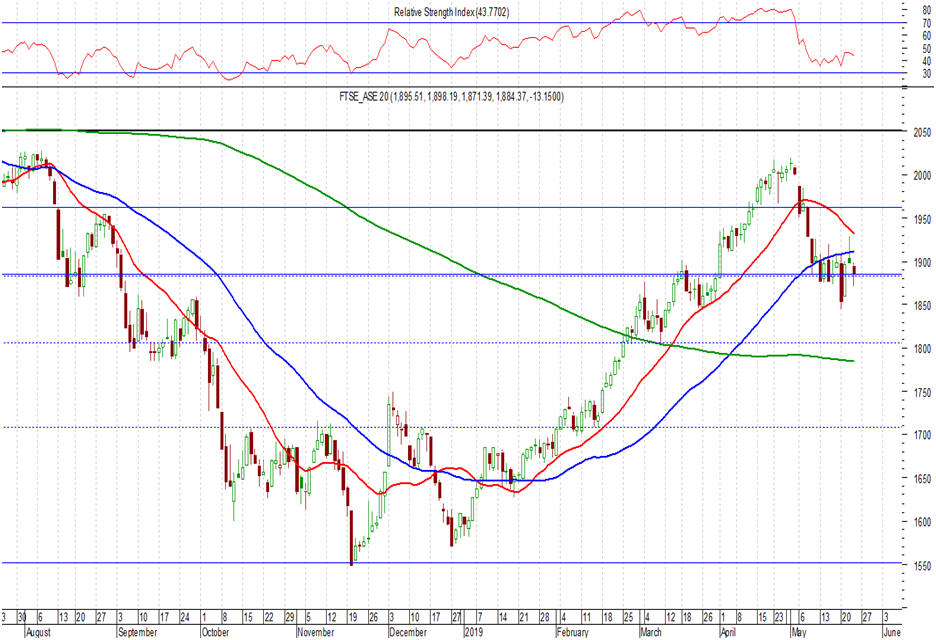Viewport: 936px width, 640px height.
Task: Click the 1600 price axis label
Action: point(922,522)
